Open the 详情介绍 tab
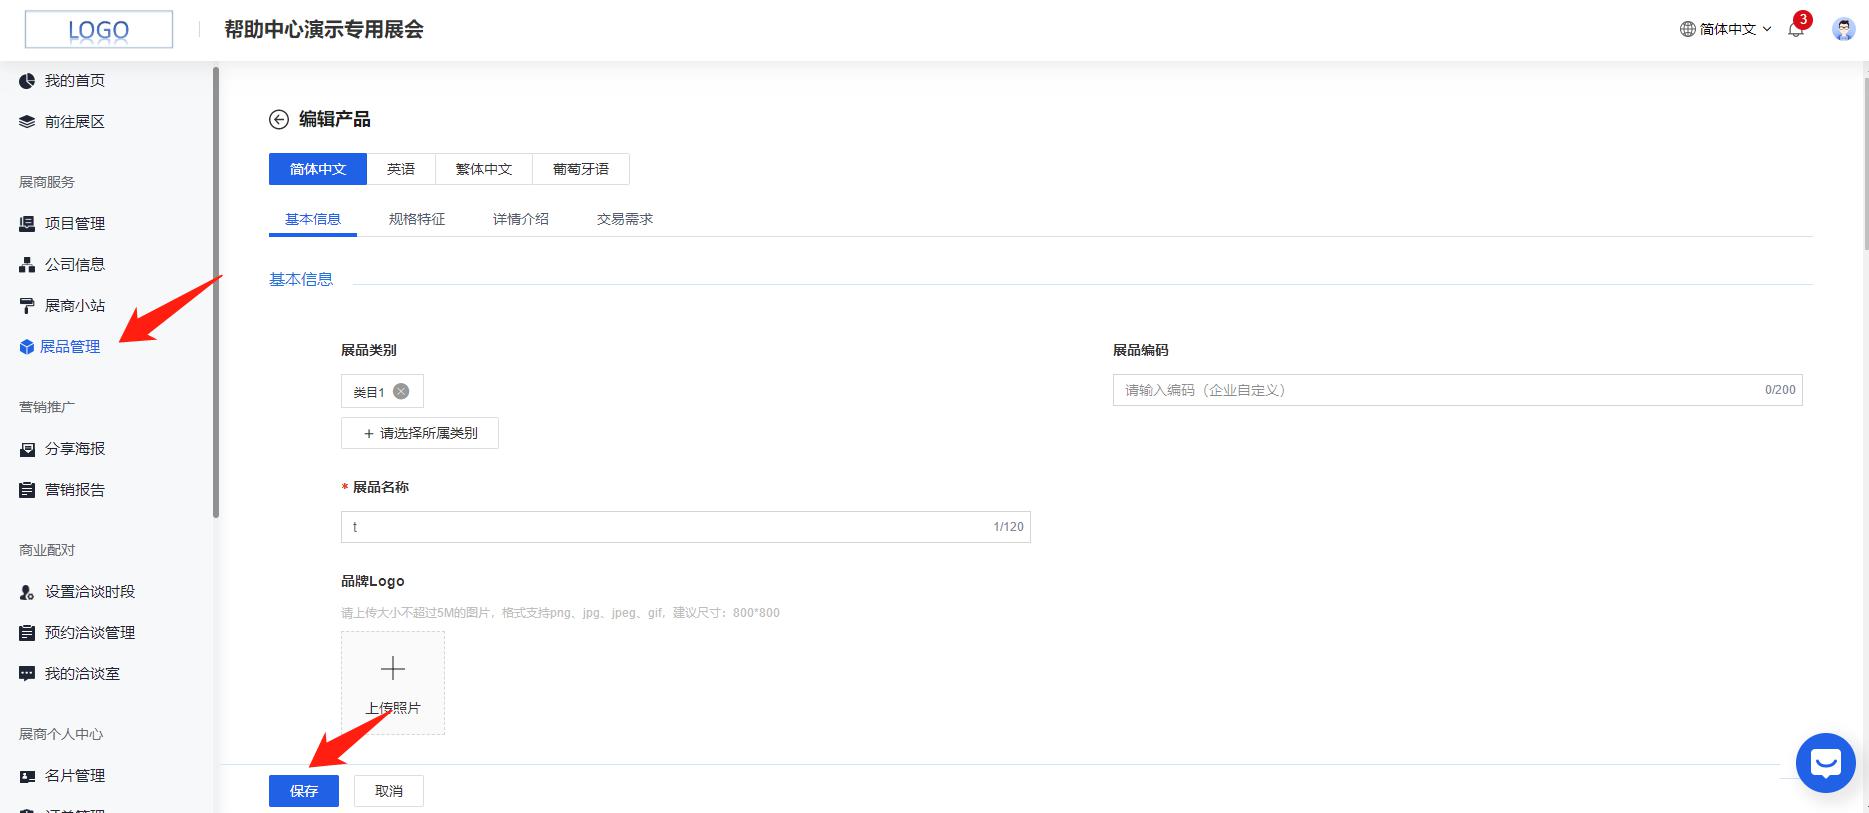1869x813 pixels. click(521, 219)
